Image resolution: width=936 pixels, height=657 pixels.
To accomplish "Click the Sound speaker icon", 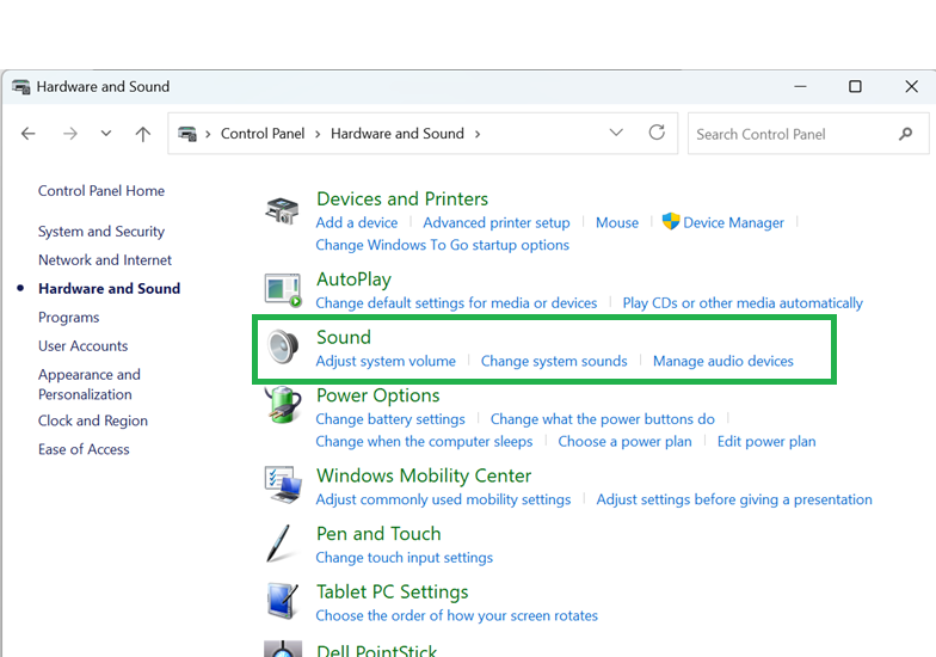I will pyautogui.click(x=283, y=346).
